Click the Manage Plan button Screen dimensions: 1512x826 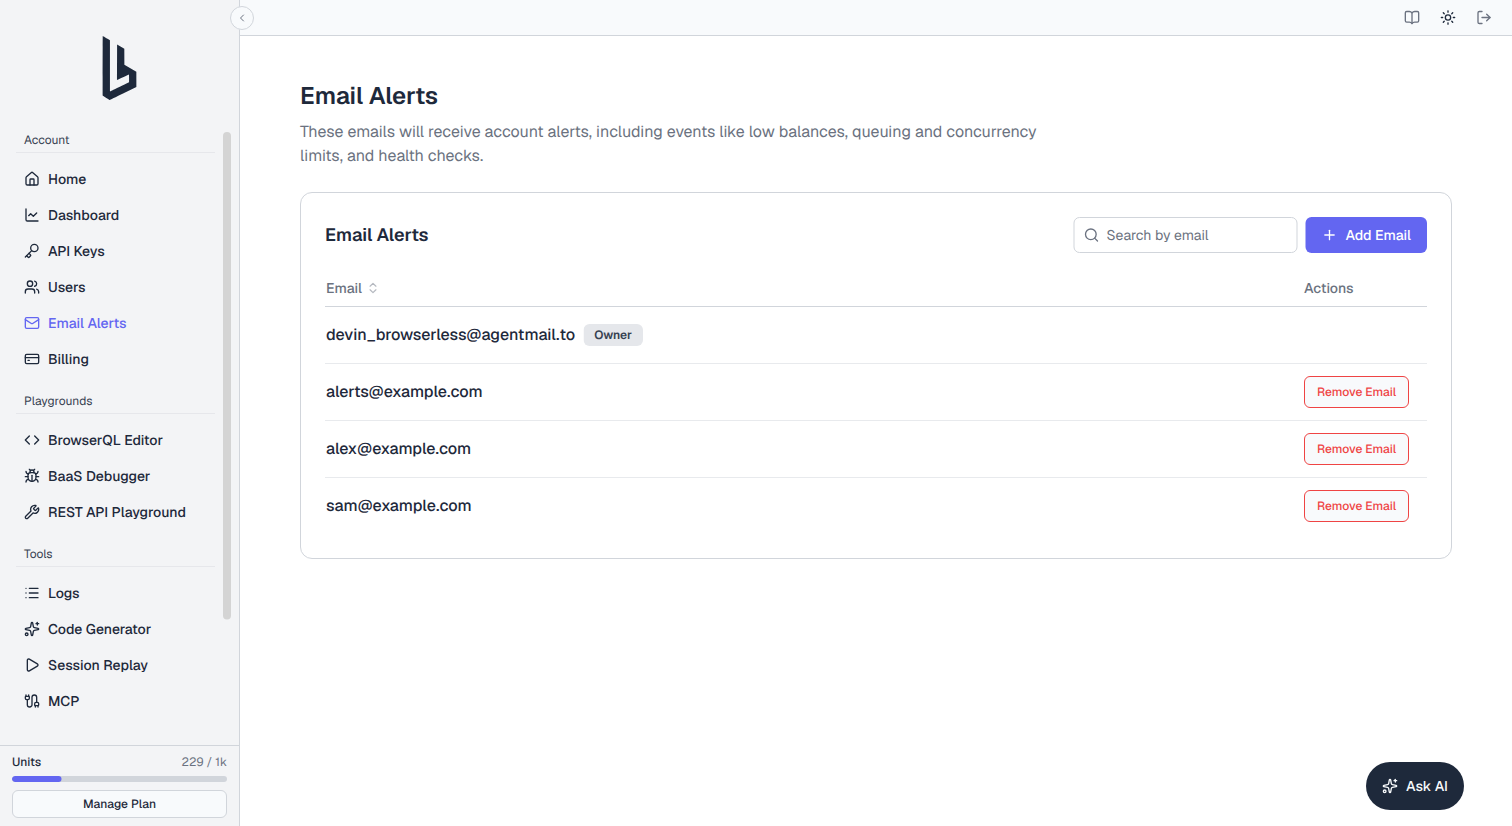click(119, 804)
